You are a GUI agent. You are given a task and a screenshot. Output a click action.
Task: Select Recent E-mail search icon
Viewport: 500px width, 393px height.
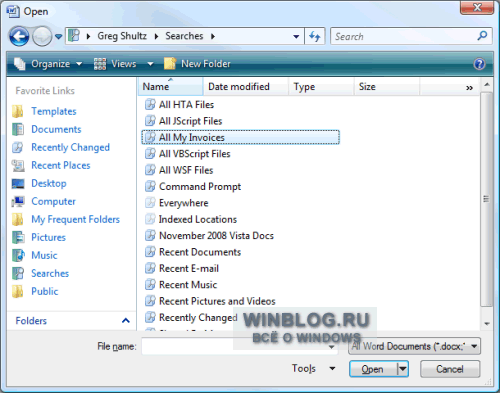pos(150,268)
